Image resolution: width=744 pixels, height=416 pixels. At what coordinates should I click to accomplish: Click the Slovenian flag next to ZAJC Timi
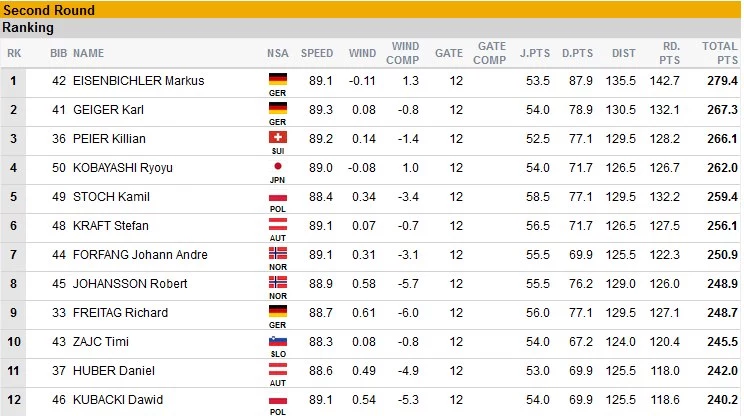point(278,340)
